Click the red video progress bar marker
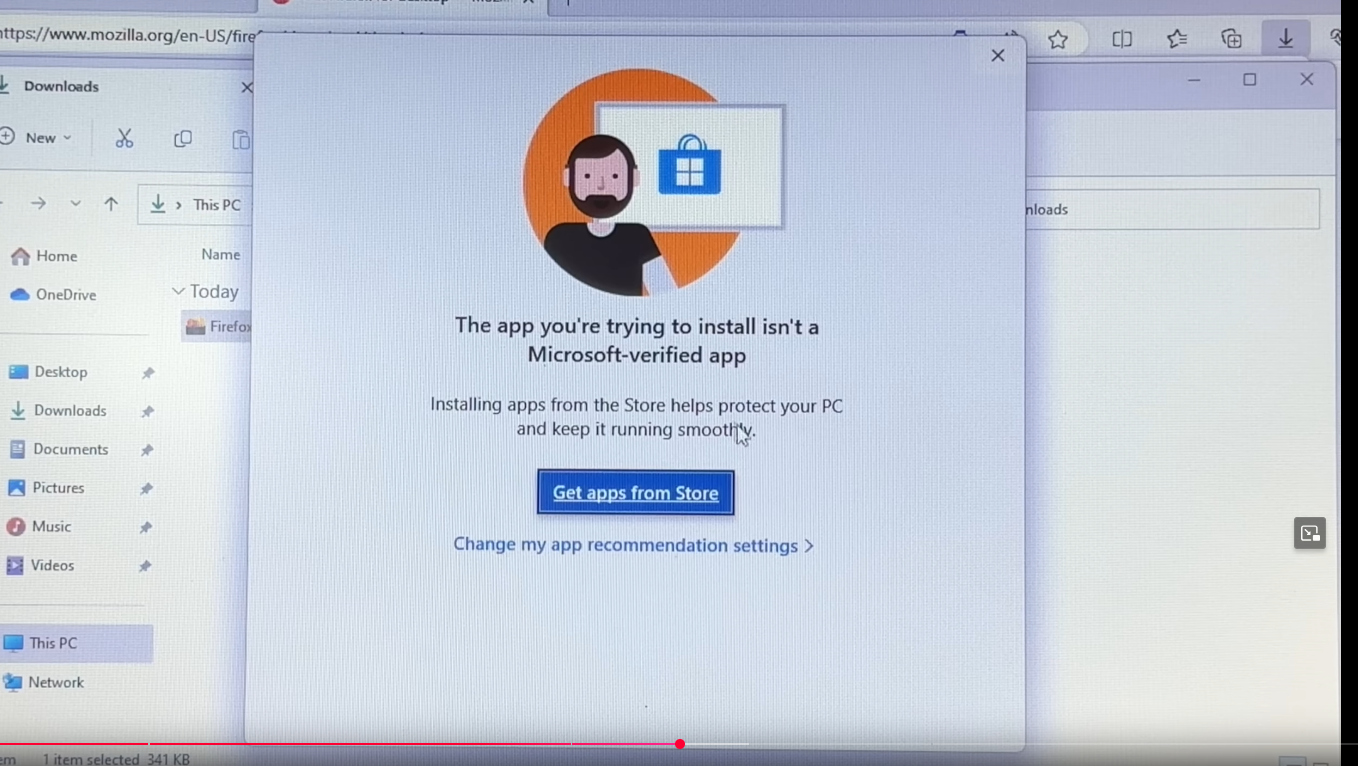 click(x=680, y=744)
